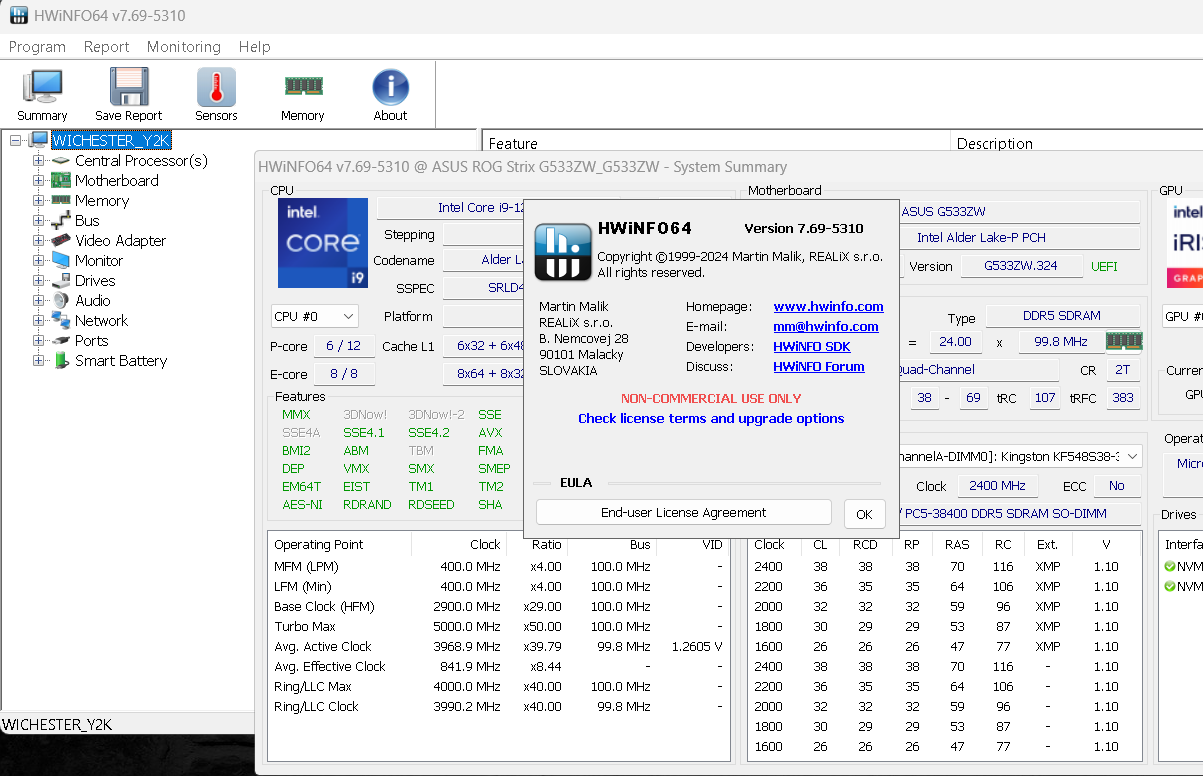Screen dimensions: 1203x776
Task: Collapse the WICHESTER_Y2K root node
Action: 16,141
